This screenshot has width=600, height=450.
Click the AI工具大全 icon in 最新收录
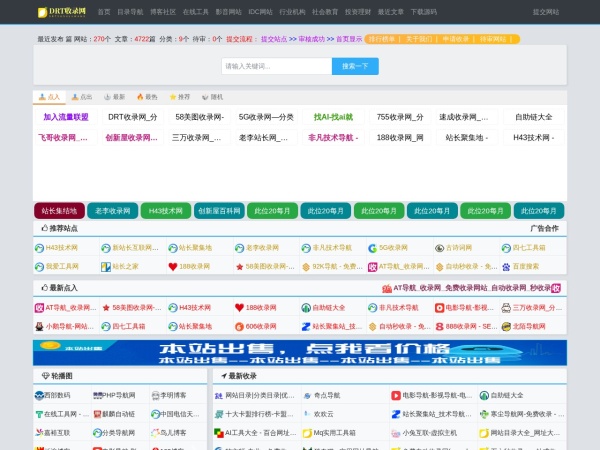tap(219, 433)
